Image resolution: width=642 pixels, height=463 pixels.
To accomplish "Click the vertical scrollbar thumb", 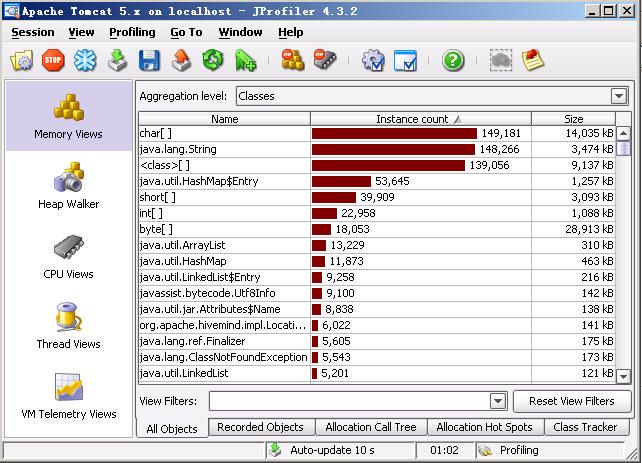I will [623, 148].
